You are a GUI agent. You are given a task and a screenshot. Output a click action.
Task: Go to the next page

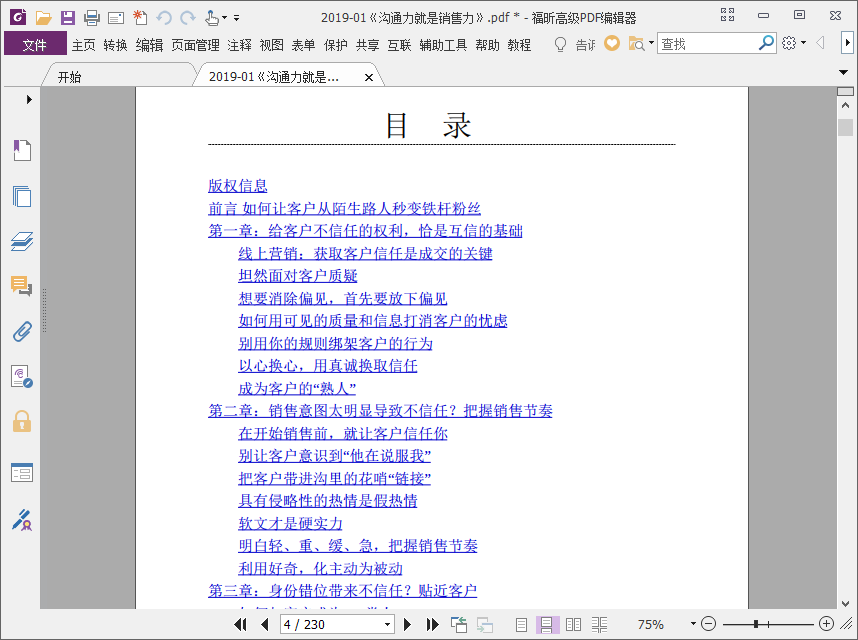[407, 624]
